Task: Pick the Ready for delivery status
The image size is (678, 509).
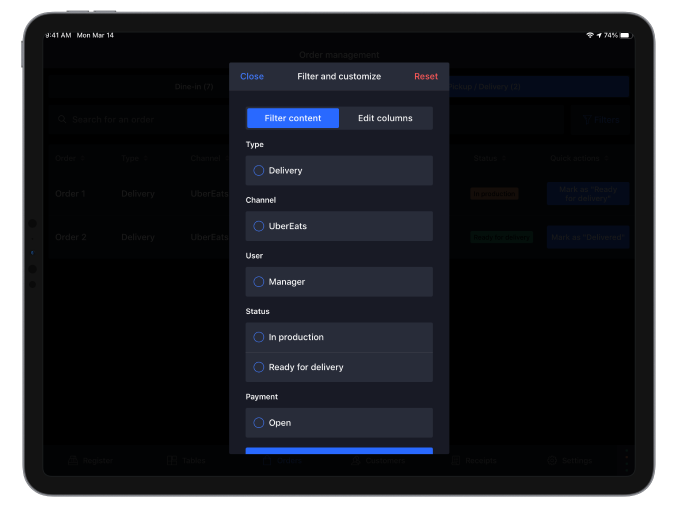Action: [259, 367]
